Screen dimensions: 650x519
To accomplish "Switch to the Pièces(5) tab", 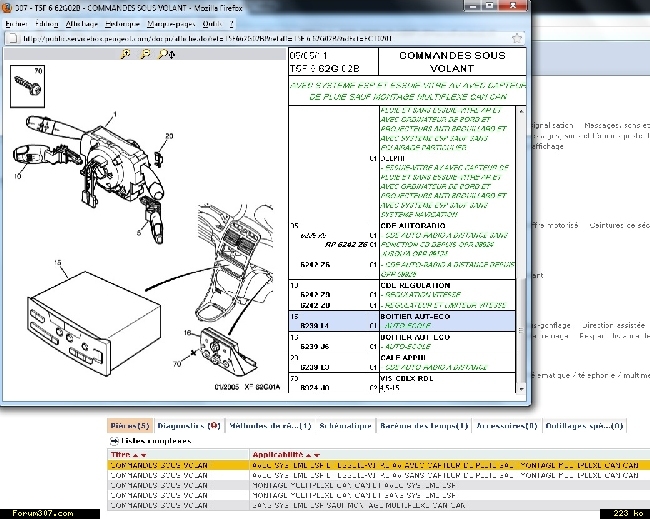I will (x=130, y=426).
